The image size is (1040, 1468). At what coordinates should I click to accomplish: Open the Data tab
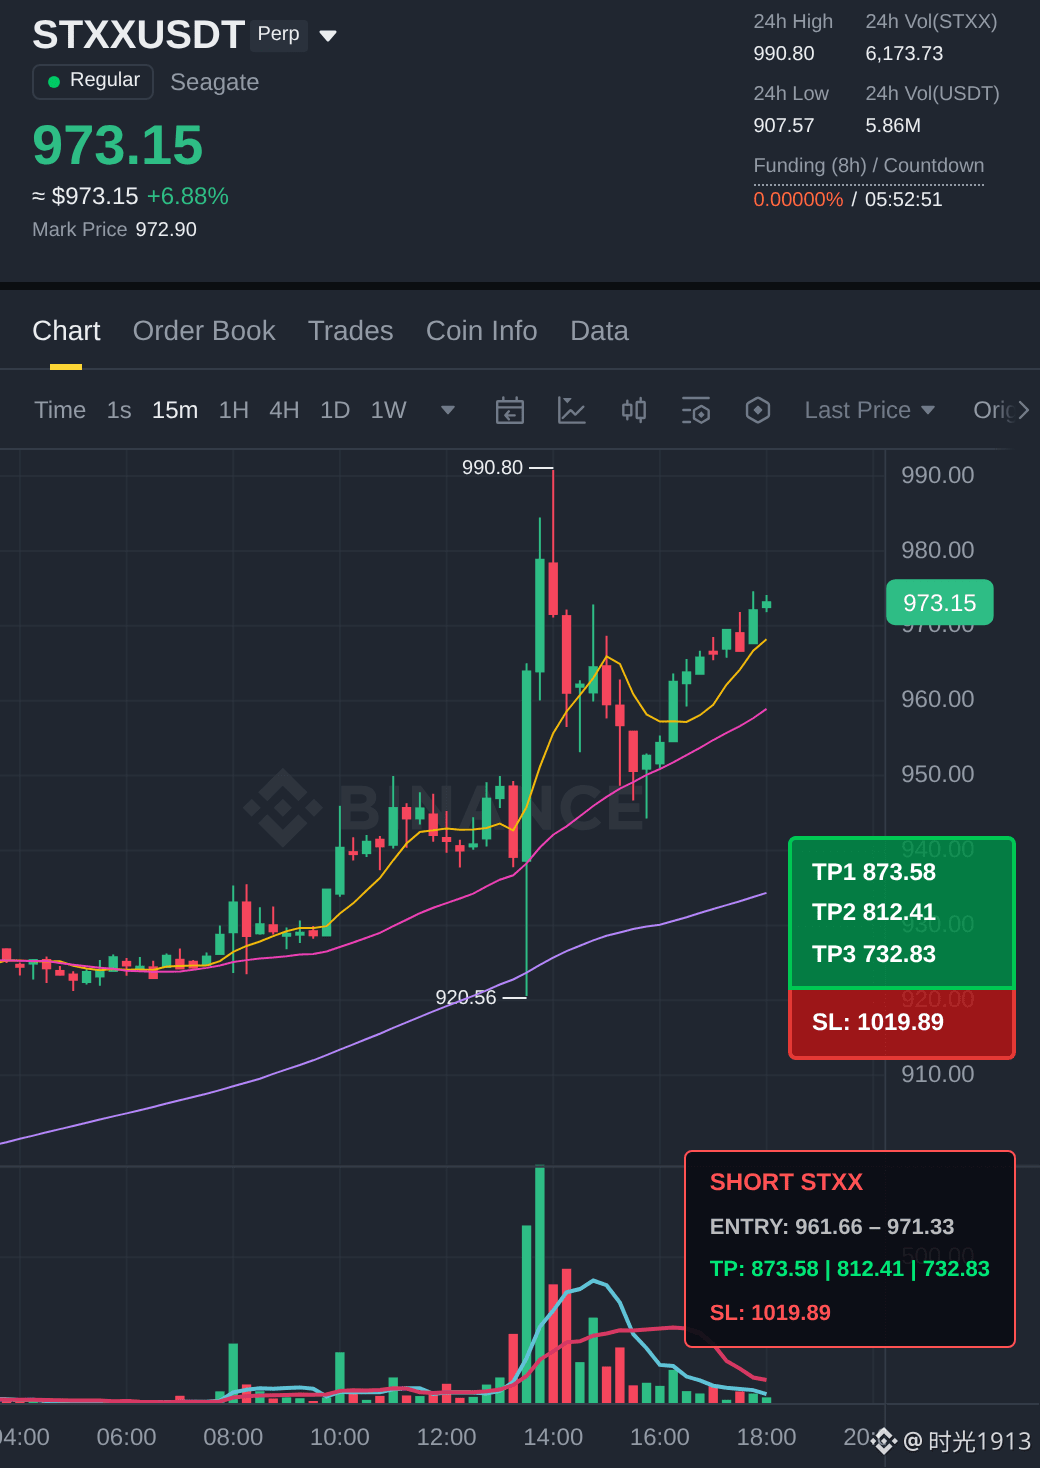(599, 331)
